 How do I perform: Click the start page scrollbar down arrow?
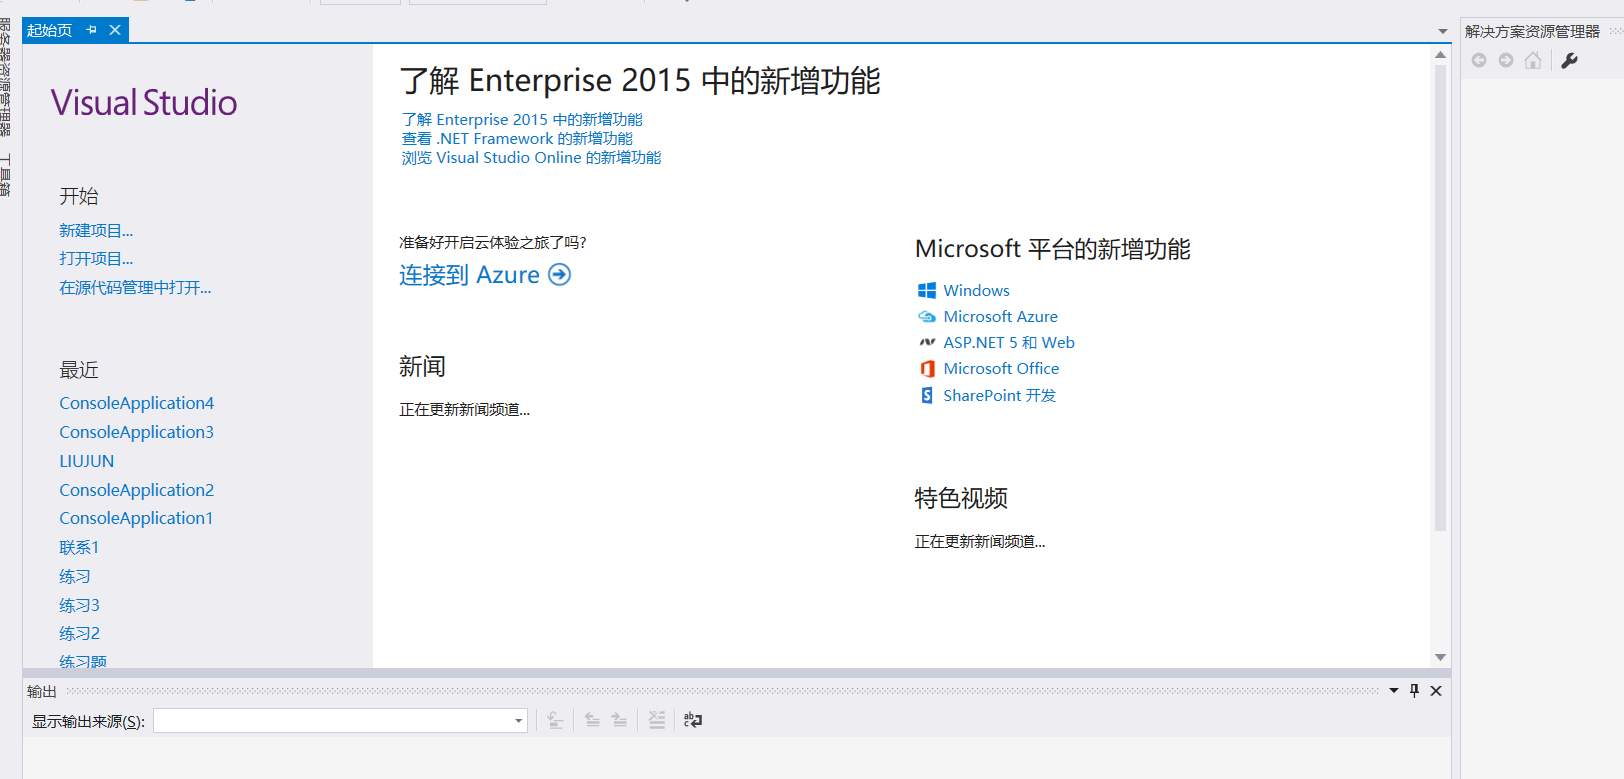[x=1440, y=657]
